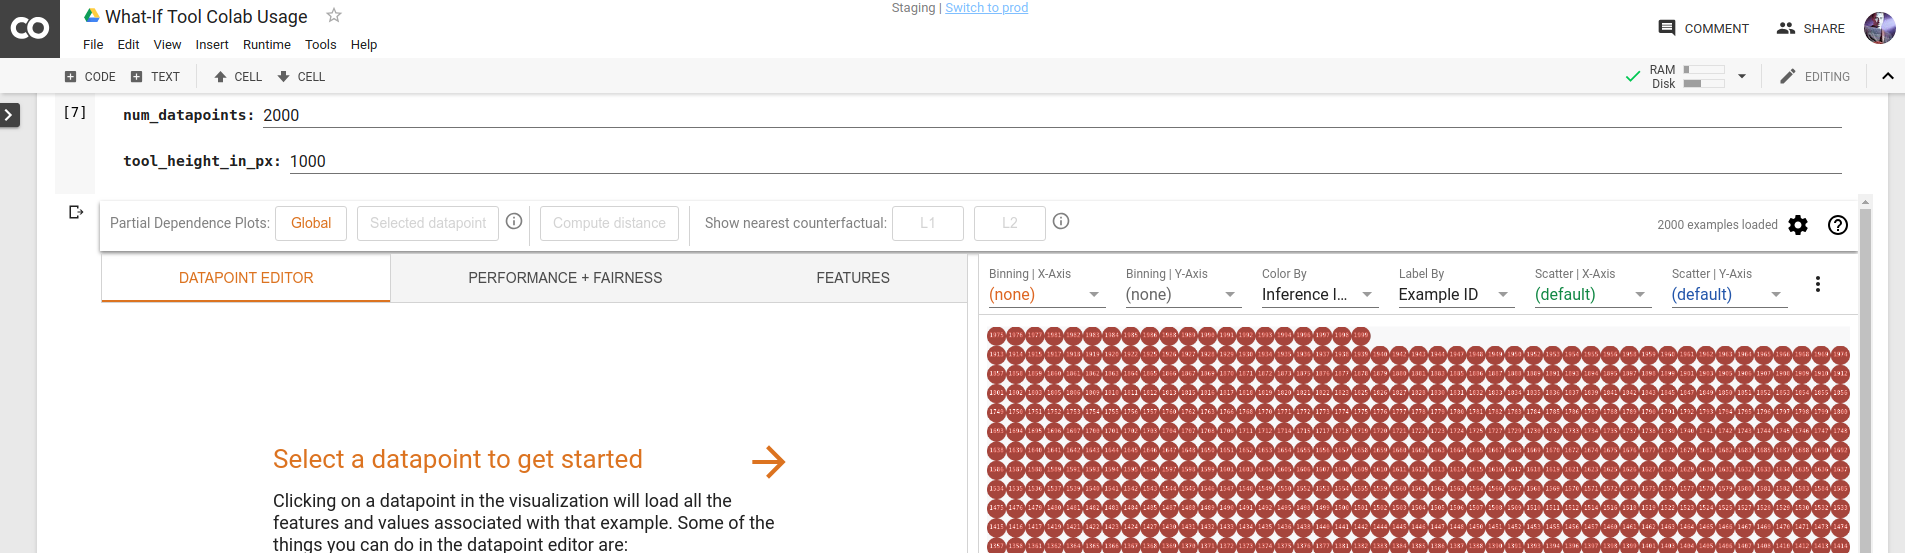Open the user account avatar
This screenshot has width=1905, height=553.
tap(1879, 28)
